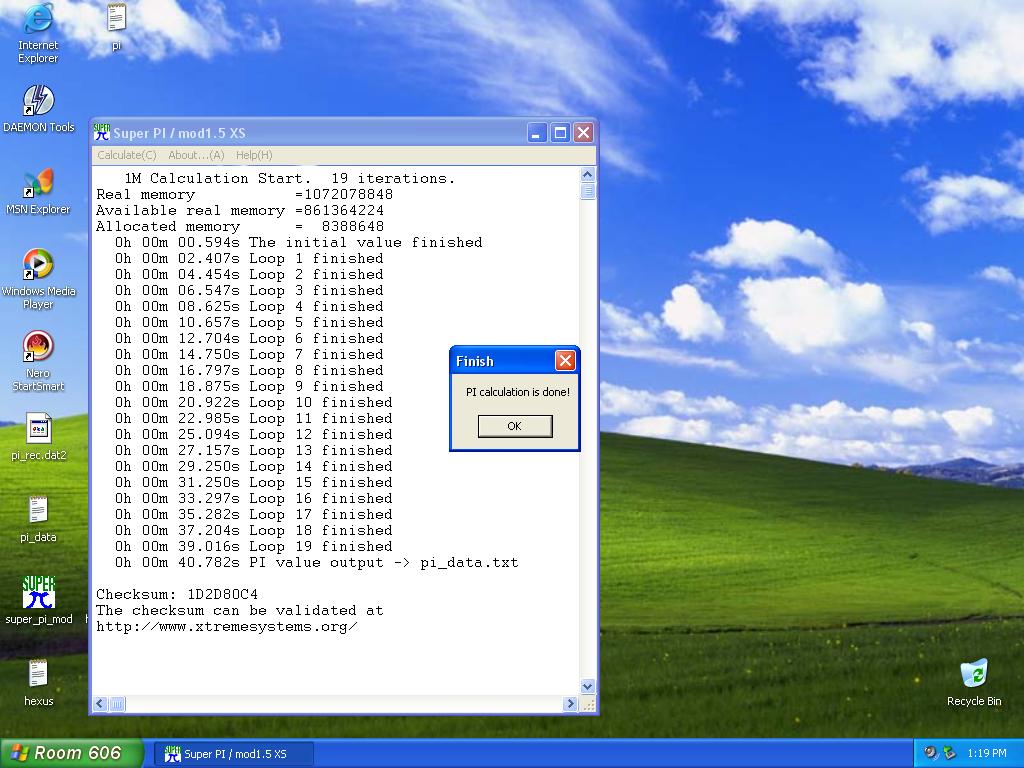Click the http://www.xtremesystems.org/ text
Screen dimensions: 1024x768
pos(227,626)
